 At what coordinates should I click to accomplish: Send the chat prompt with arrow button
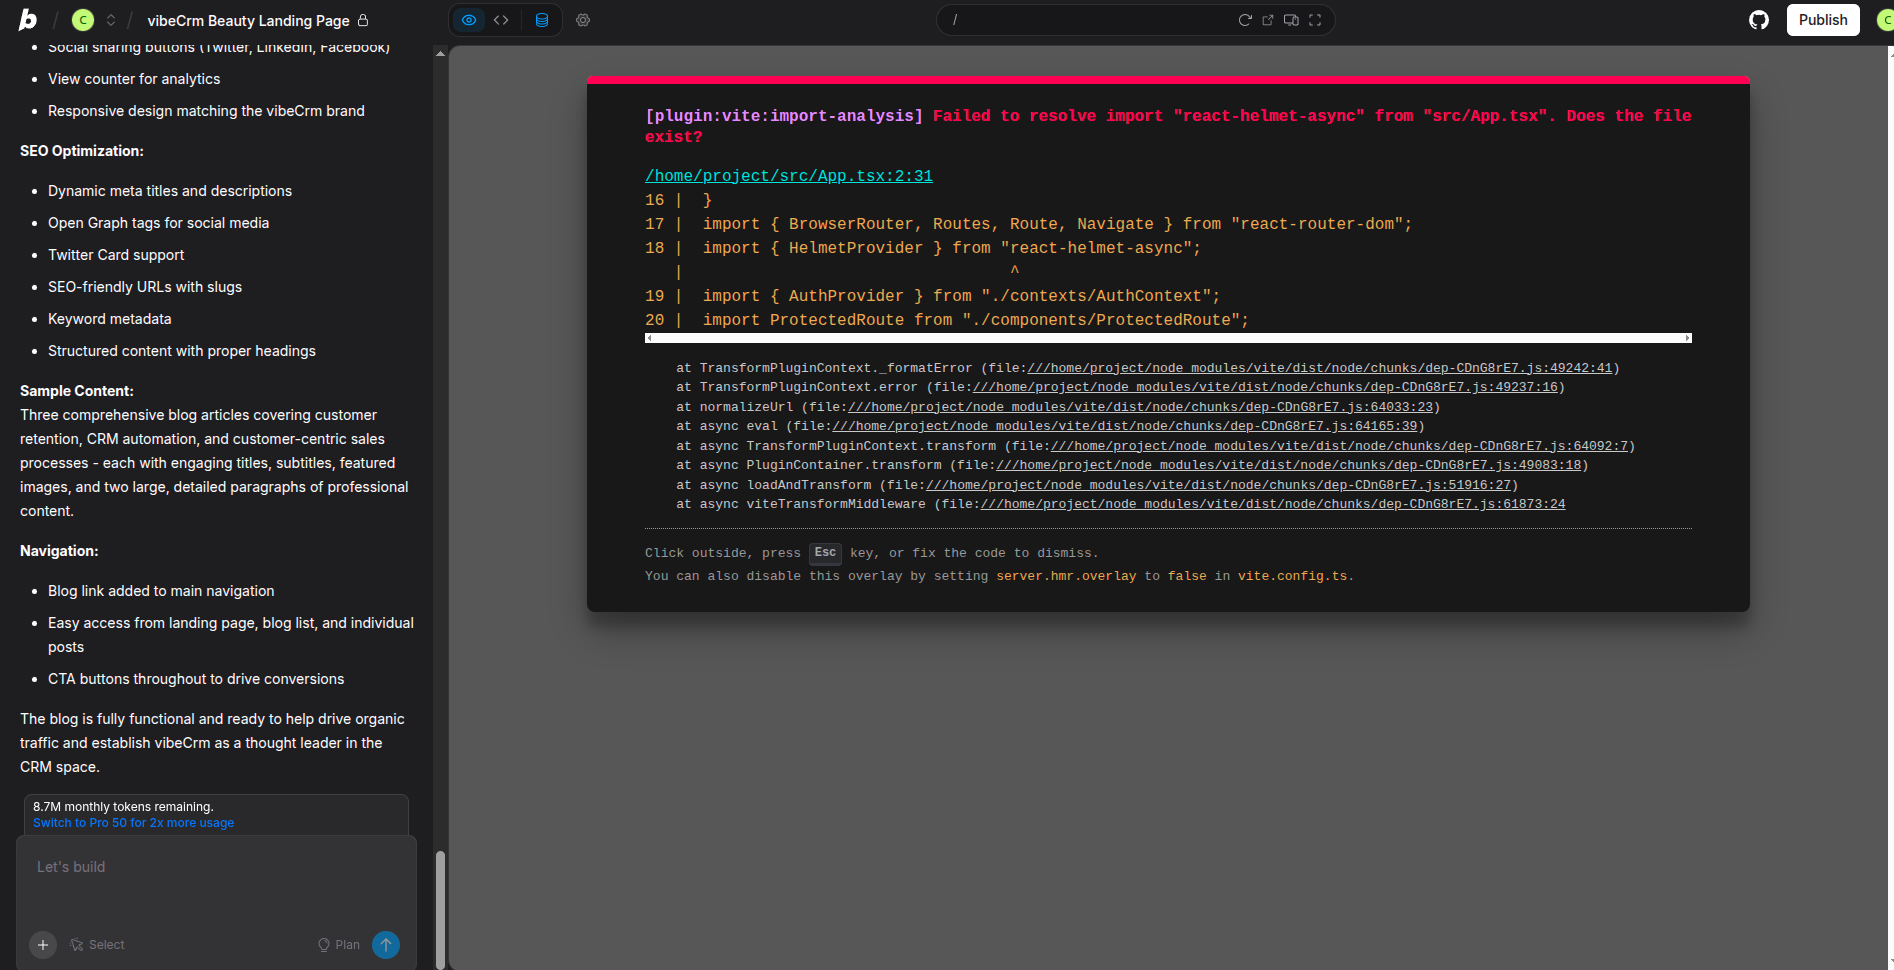pos(386,945)
